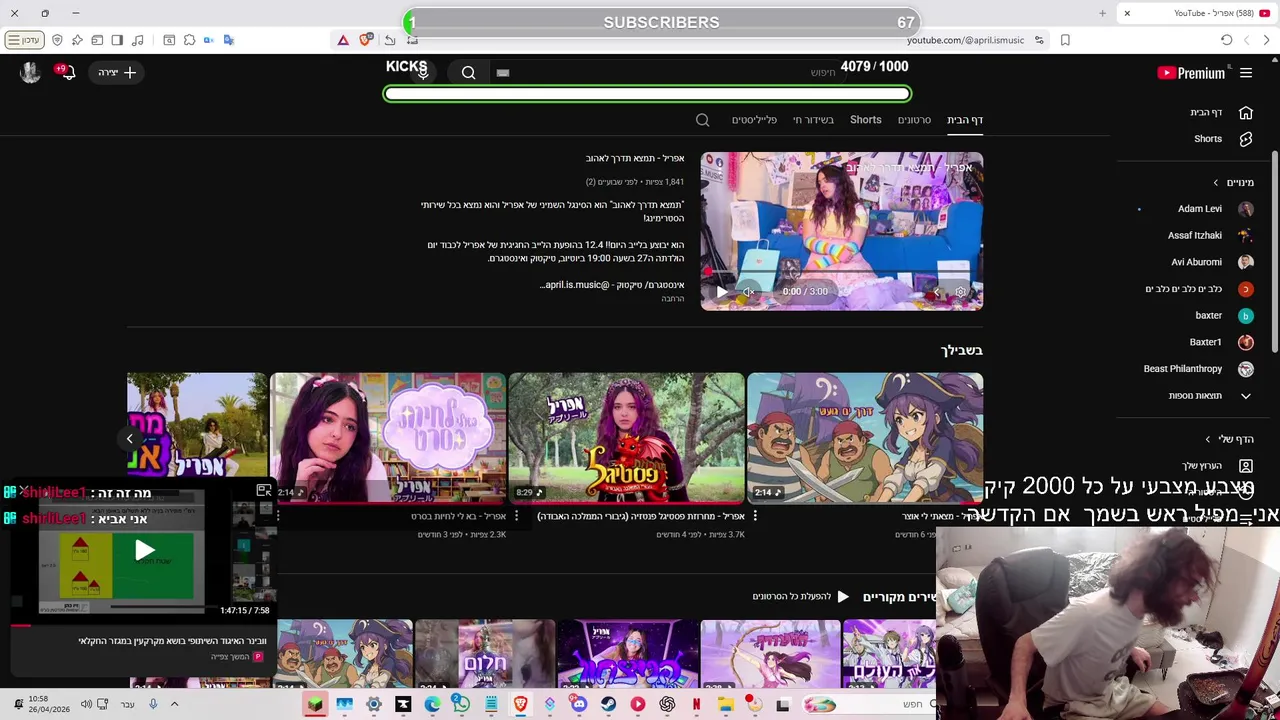This screenshot has height=720, width=1280.
Task: Expand the subscriptions 'מינויים' section chevron
Action: tap(1216, 183)
